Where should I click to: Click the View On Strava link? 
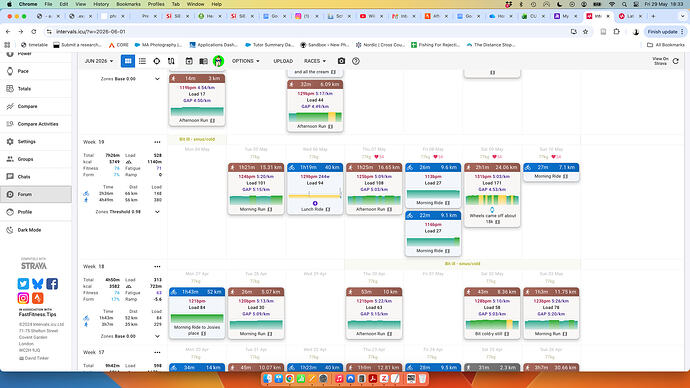click(x=660, y=61)
